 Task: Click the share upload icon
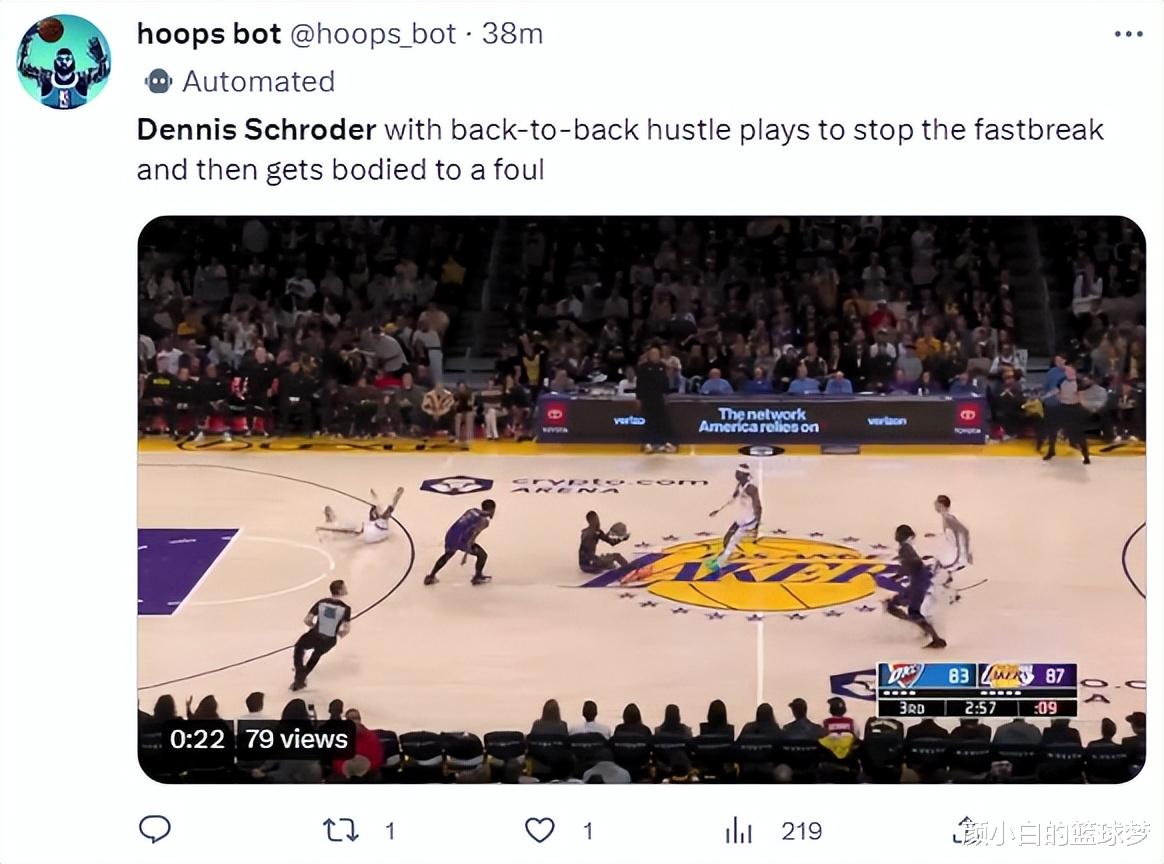(x=965, y=829)
